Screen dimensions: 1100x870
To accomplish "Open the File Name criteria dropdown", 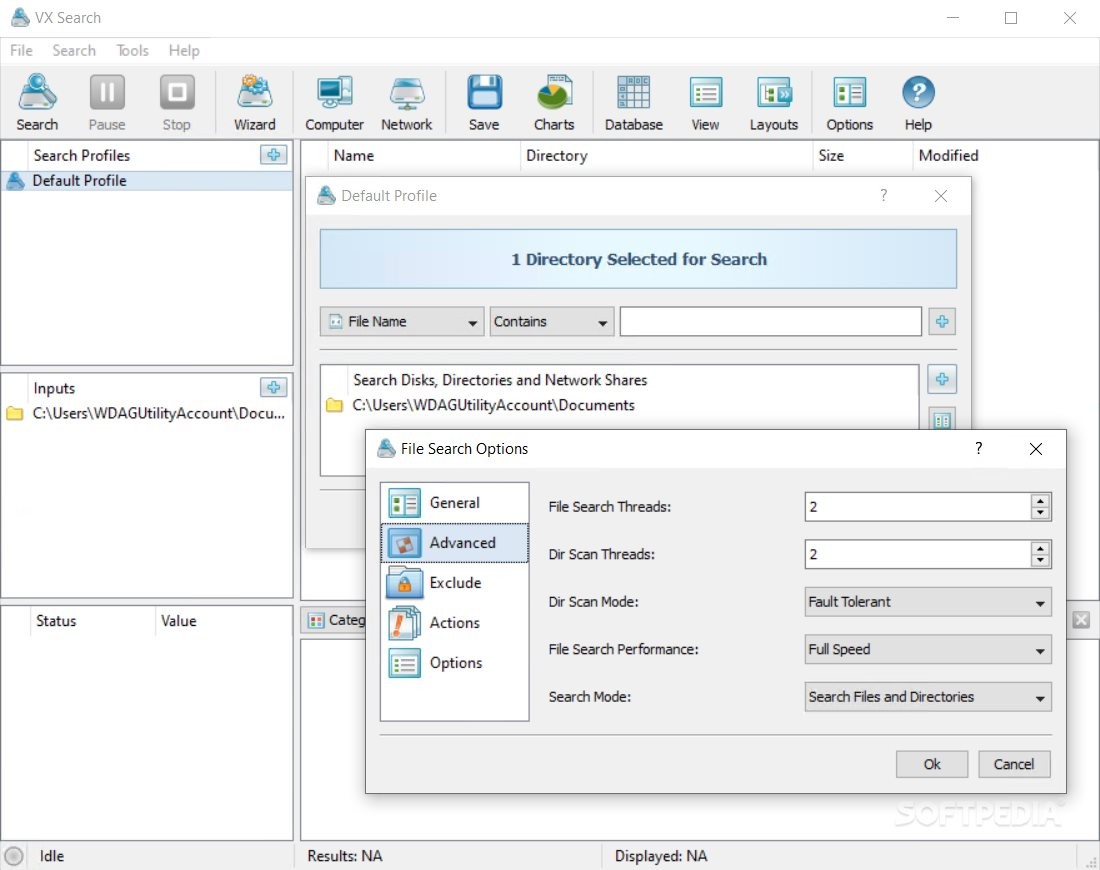I will click(x=402, y=321).
